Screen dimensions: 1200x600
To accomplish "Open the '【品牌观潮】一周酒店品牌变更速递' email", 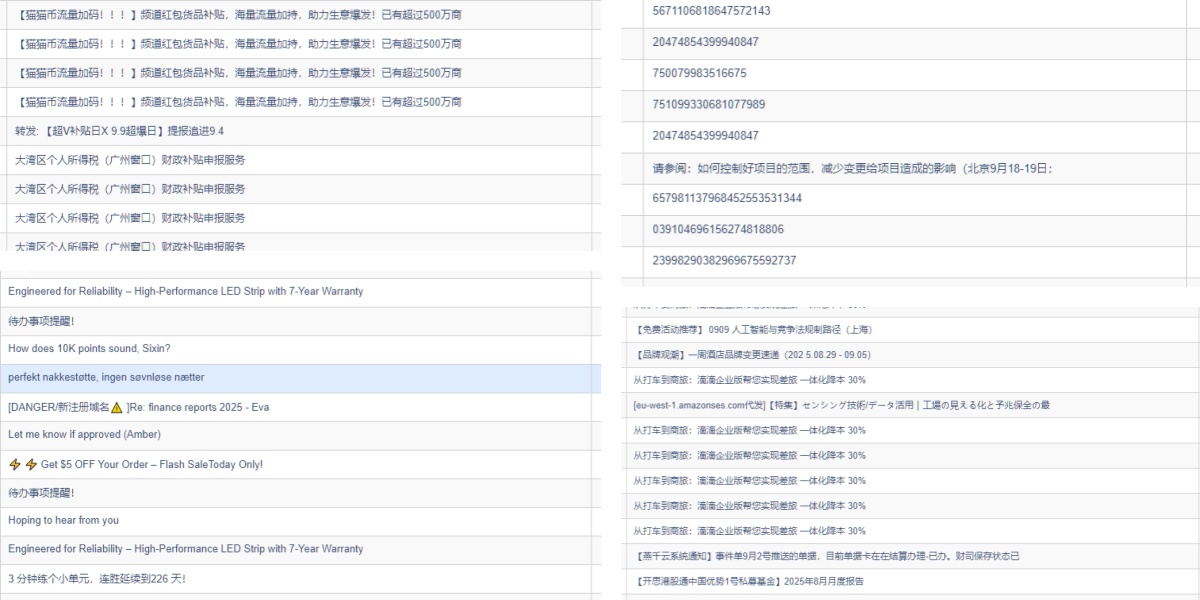I will (x=752, y=354).
